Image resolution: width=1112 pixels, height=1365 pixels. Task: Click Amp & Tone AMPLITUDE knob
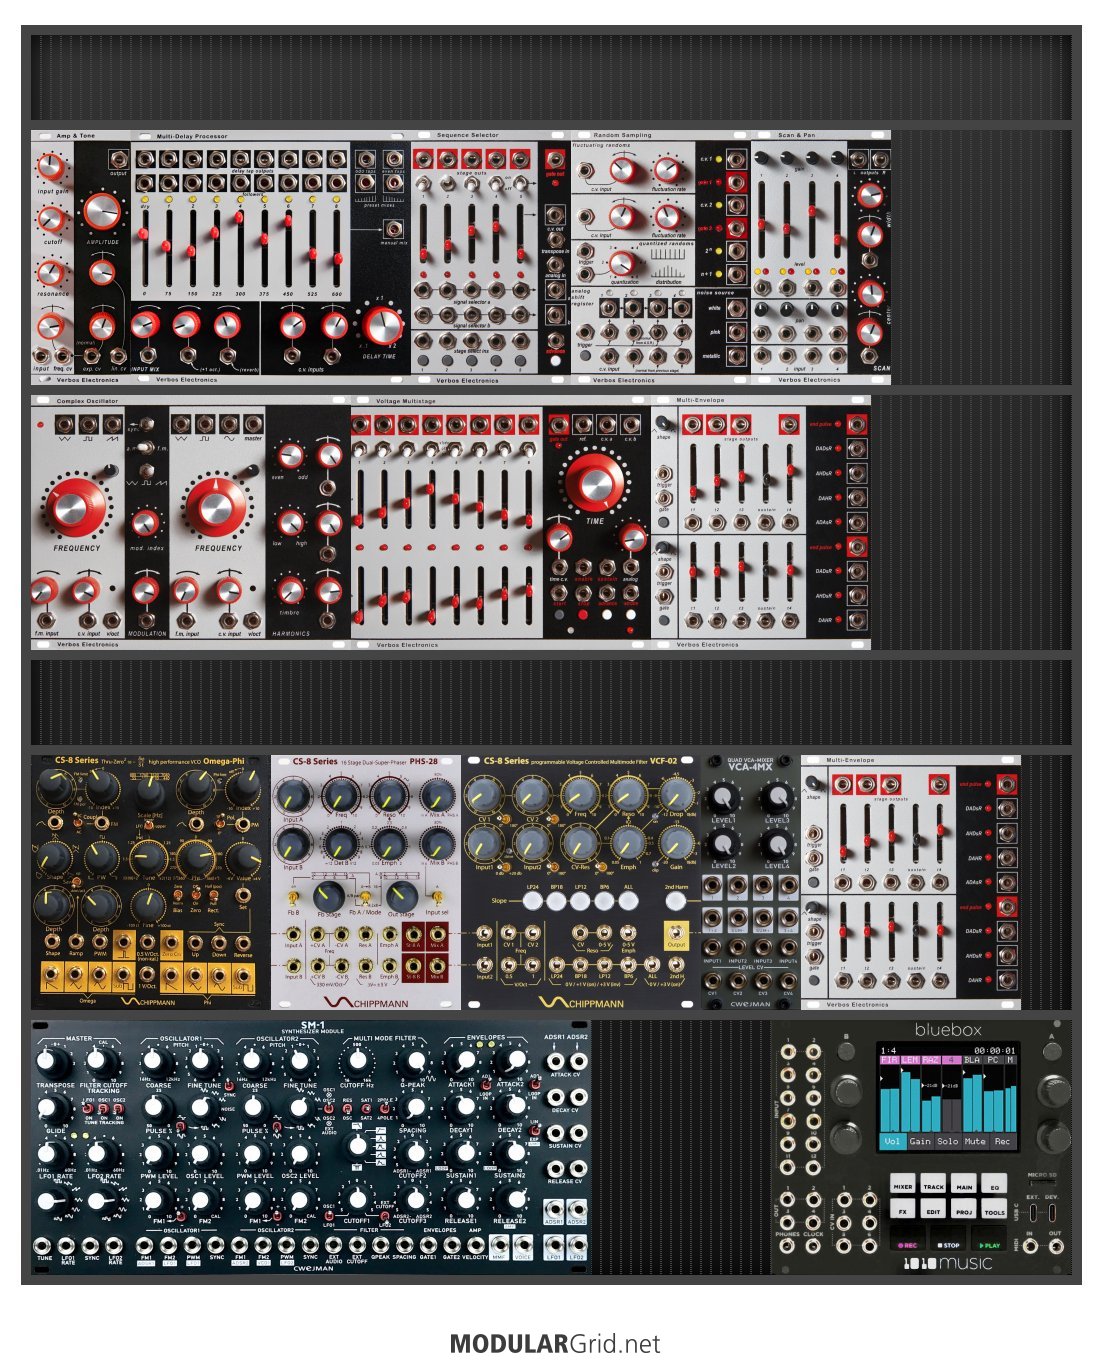click(101, 211)
